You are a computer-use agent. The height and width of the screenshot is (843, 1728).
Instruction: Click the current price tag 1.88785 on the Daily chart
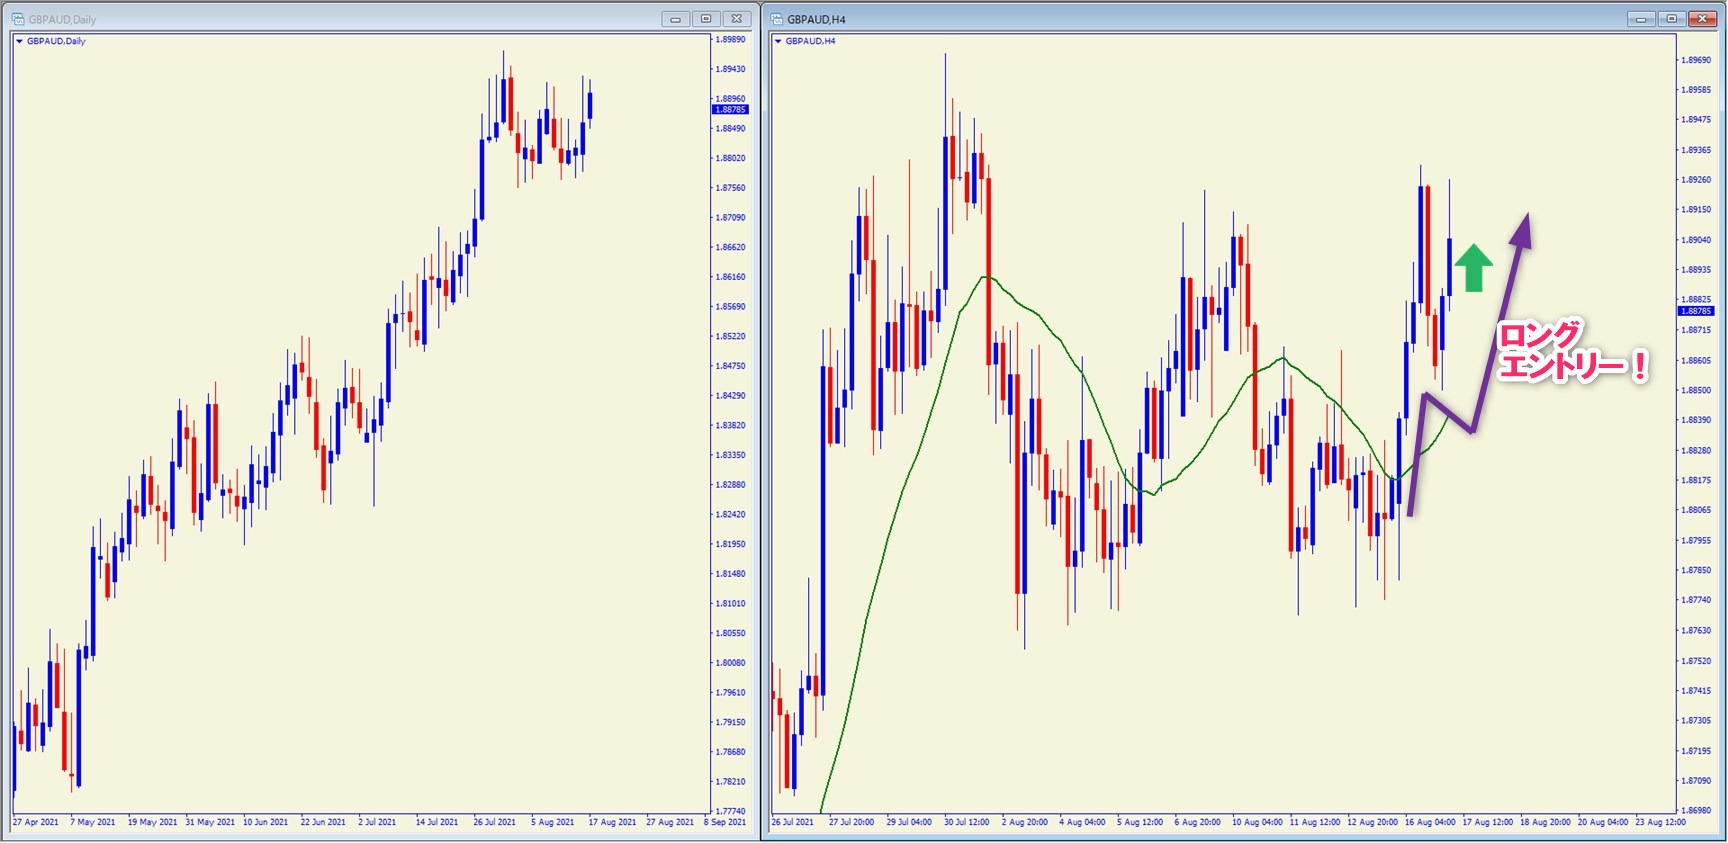(x=730, y=109)
